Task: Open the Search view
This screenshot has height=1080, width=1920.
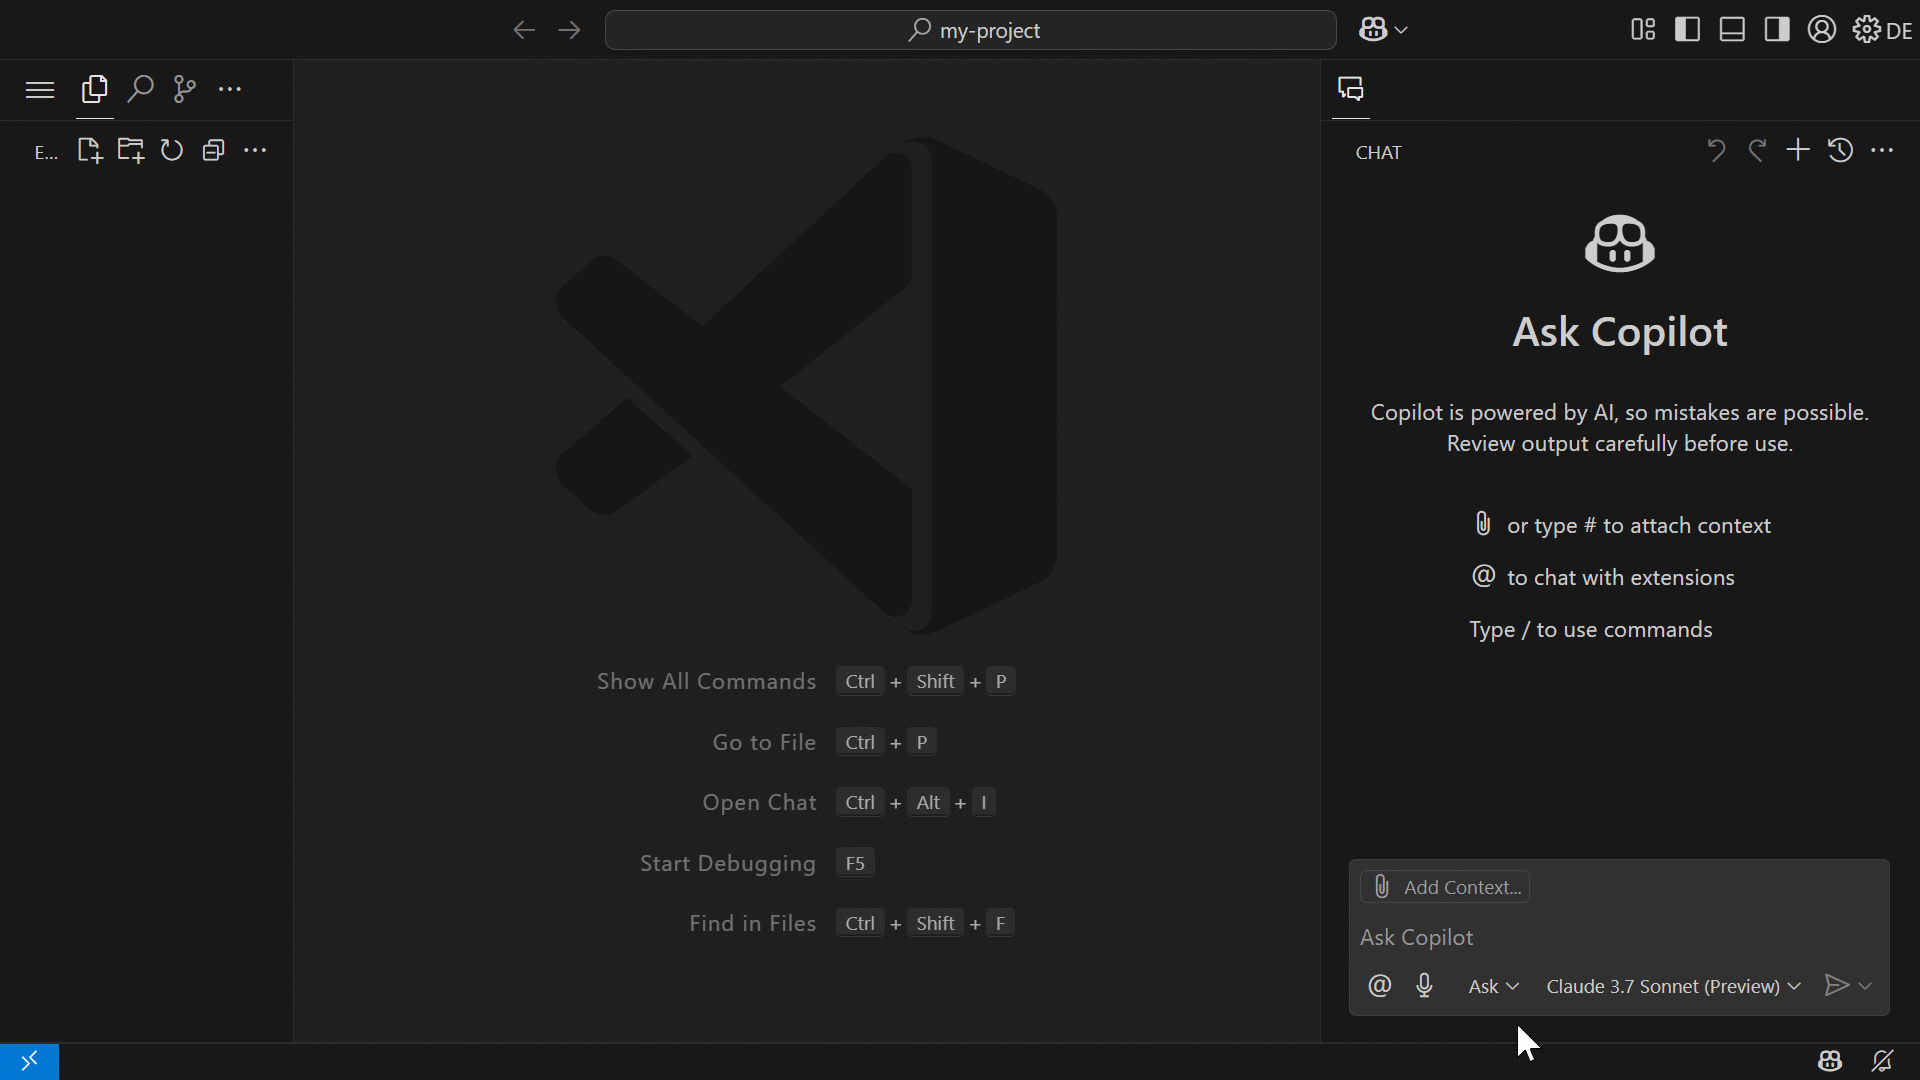Action: coord(140,89)
